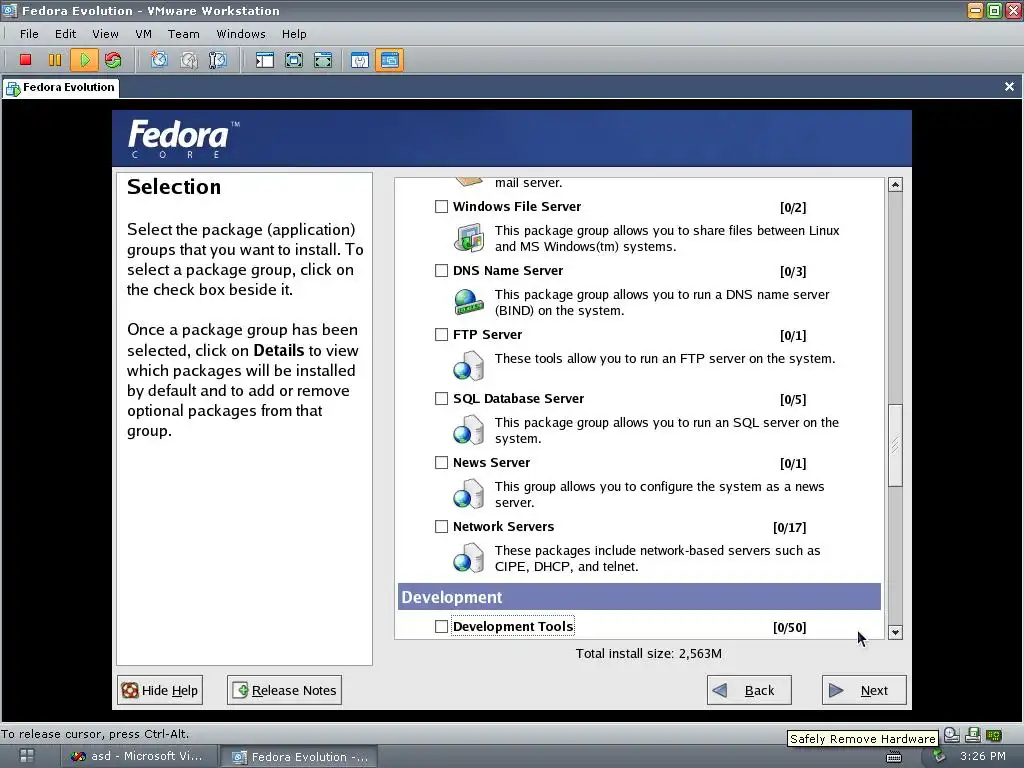
Task: Click the [0/5] count for SQL Database Server
Action: coord(793,400)
